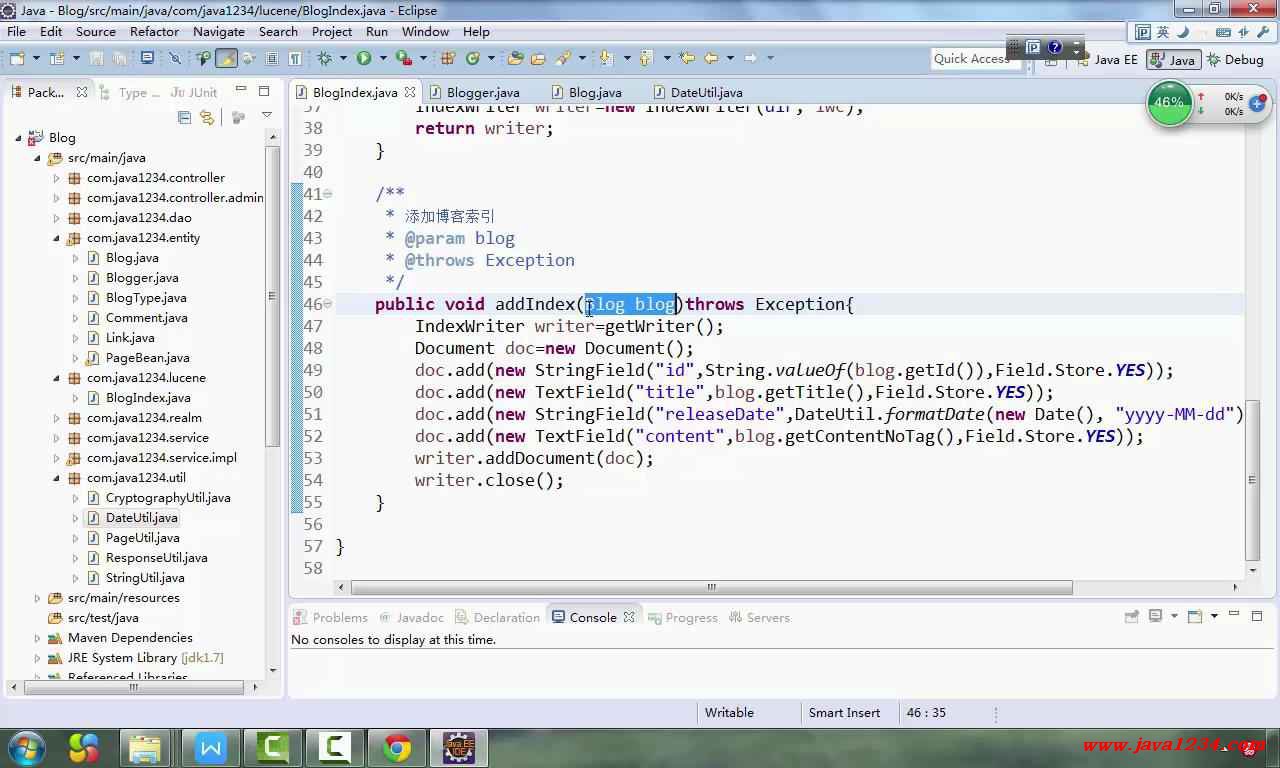
Task: Click the Save All toolbar icon
Action: 118,59
